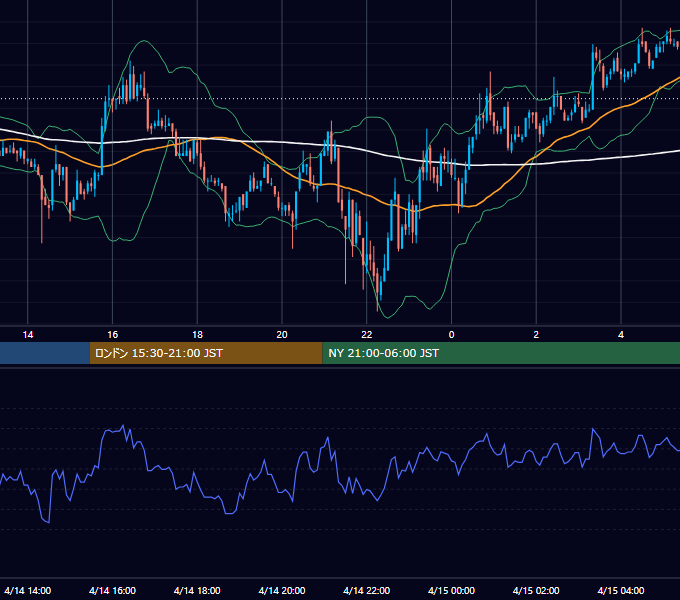Click the 4/14 20:00 oscillator date label
The width and height of the screenshot is (680, 600).
click(x=282, y=590)
